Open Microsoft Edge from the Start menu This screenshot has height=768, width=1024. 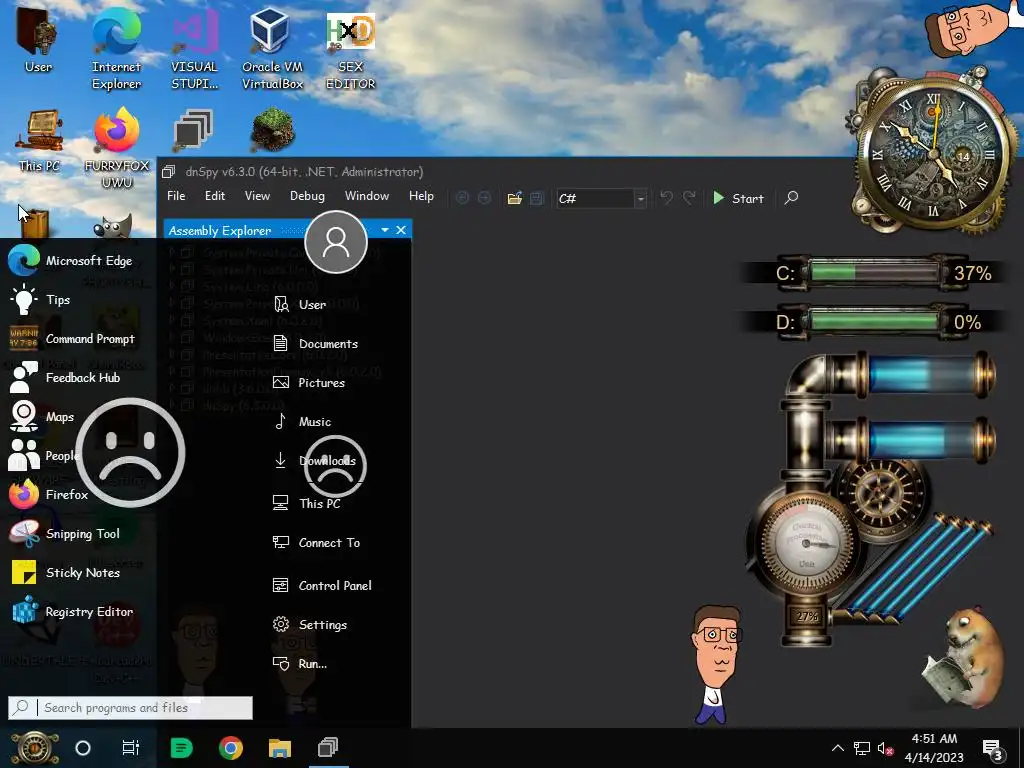click(x=71, y=261)
